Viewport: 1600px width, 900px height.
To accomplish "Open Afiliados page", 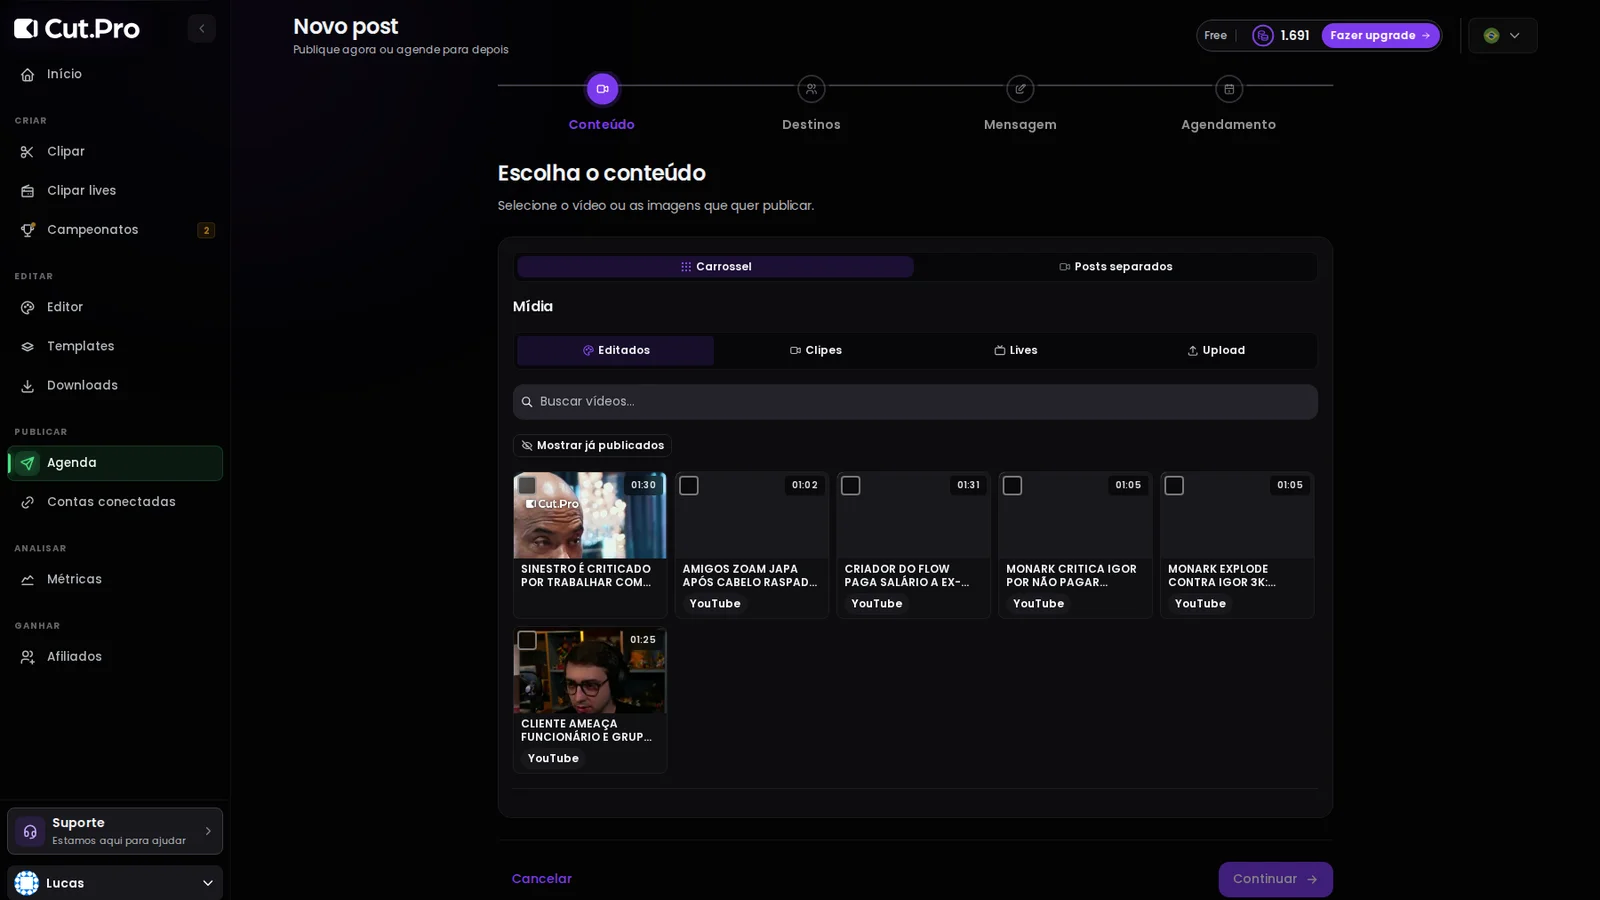I will click(x=115, y=657).
